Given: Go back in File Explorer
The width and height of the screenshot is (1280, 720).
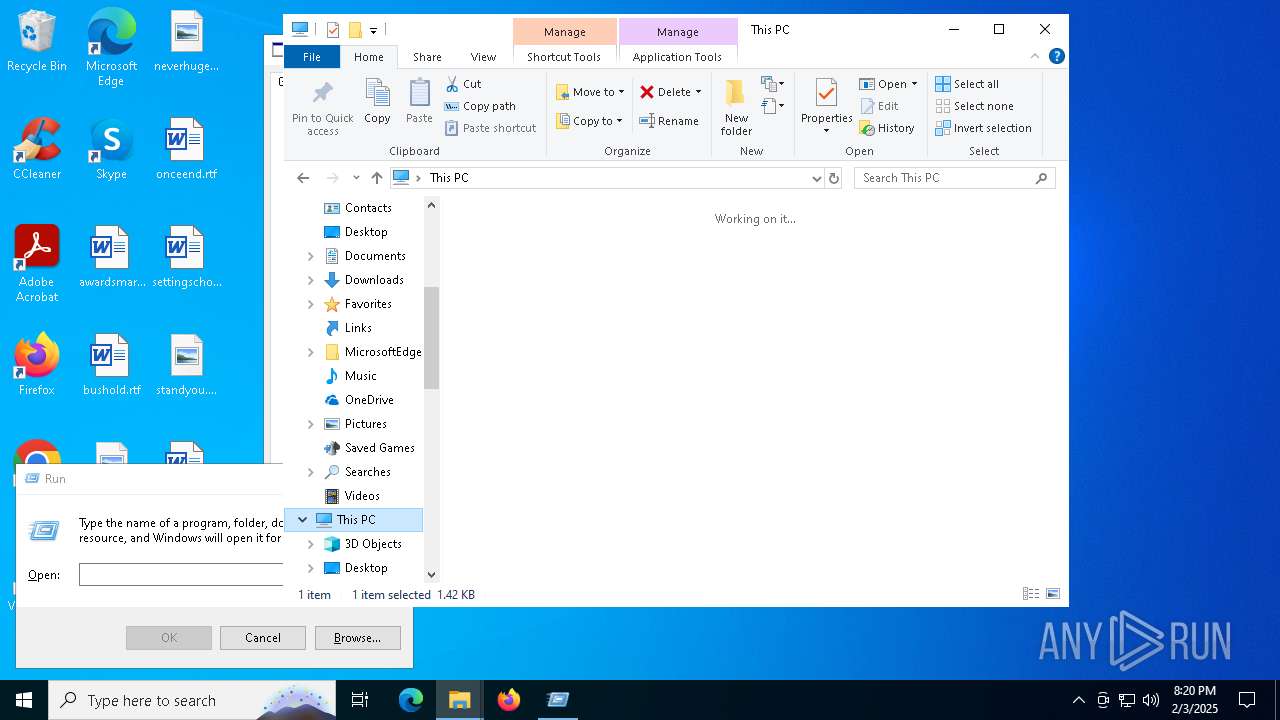Looking at the screenshot, I should (x=303, y=178).
